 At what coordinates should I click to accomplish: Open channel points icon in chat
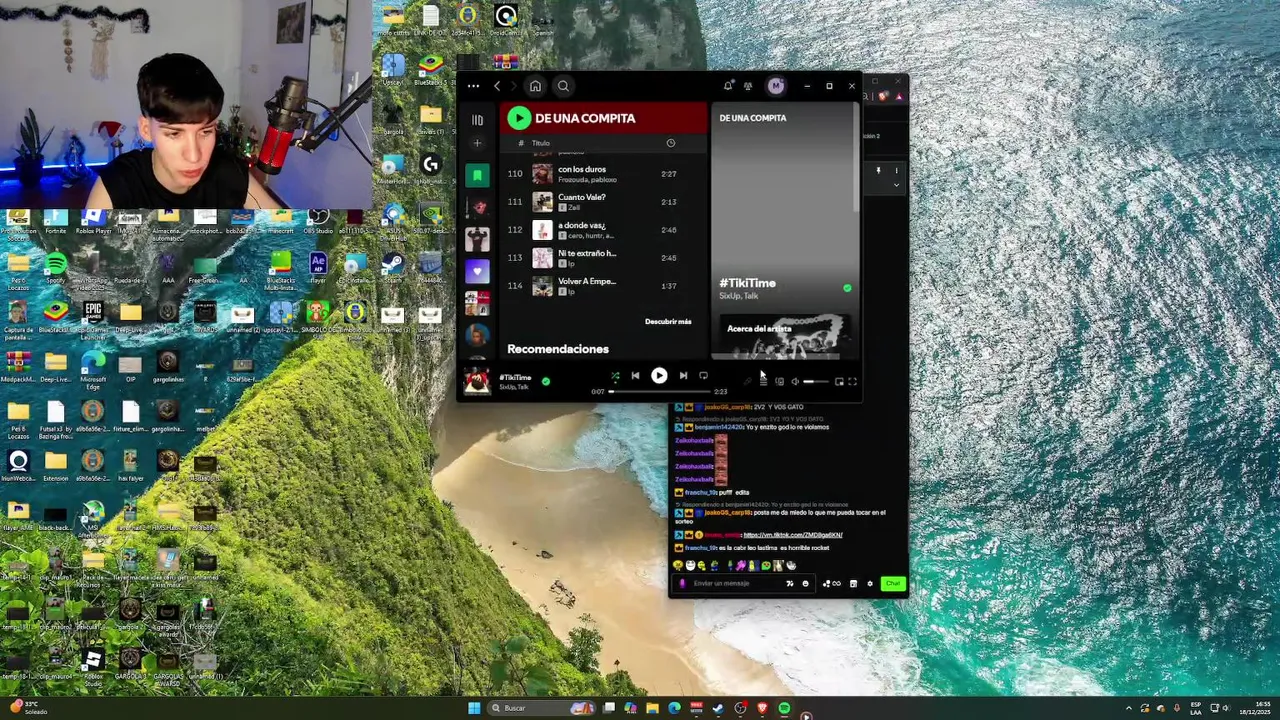831,584
